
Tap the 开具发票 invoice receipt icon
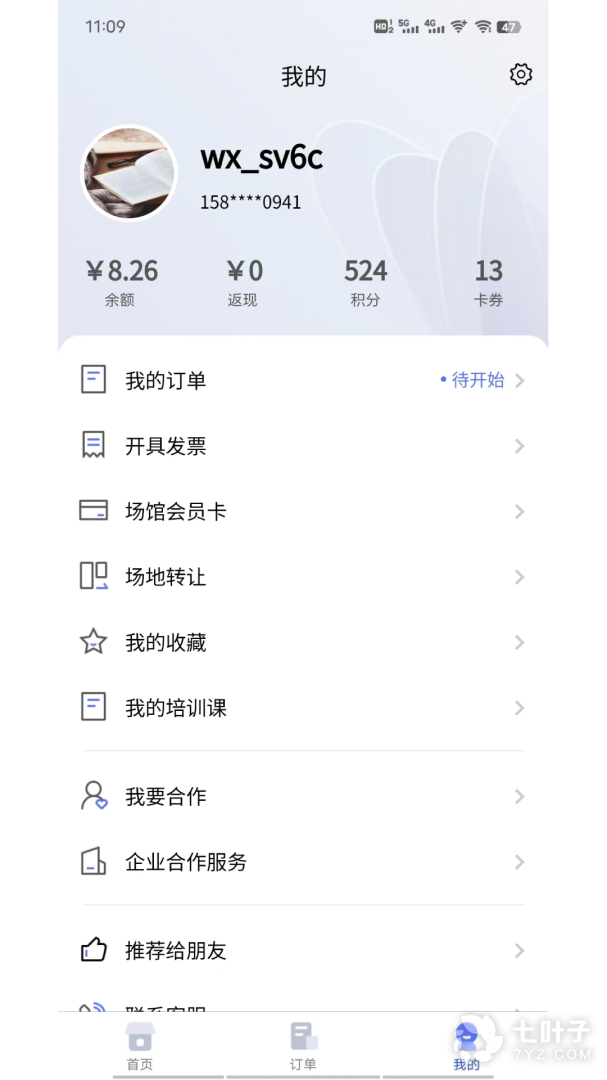pyautogui.click(x=93, y=446)
